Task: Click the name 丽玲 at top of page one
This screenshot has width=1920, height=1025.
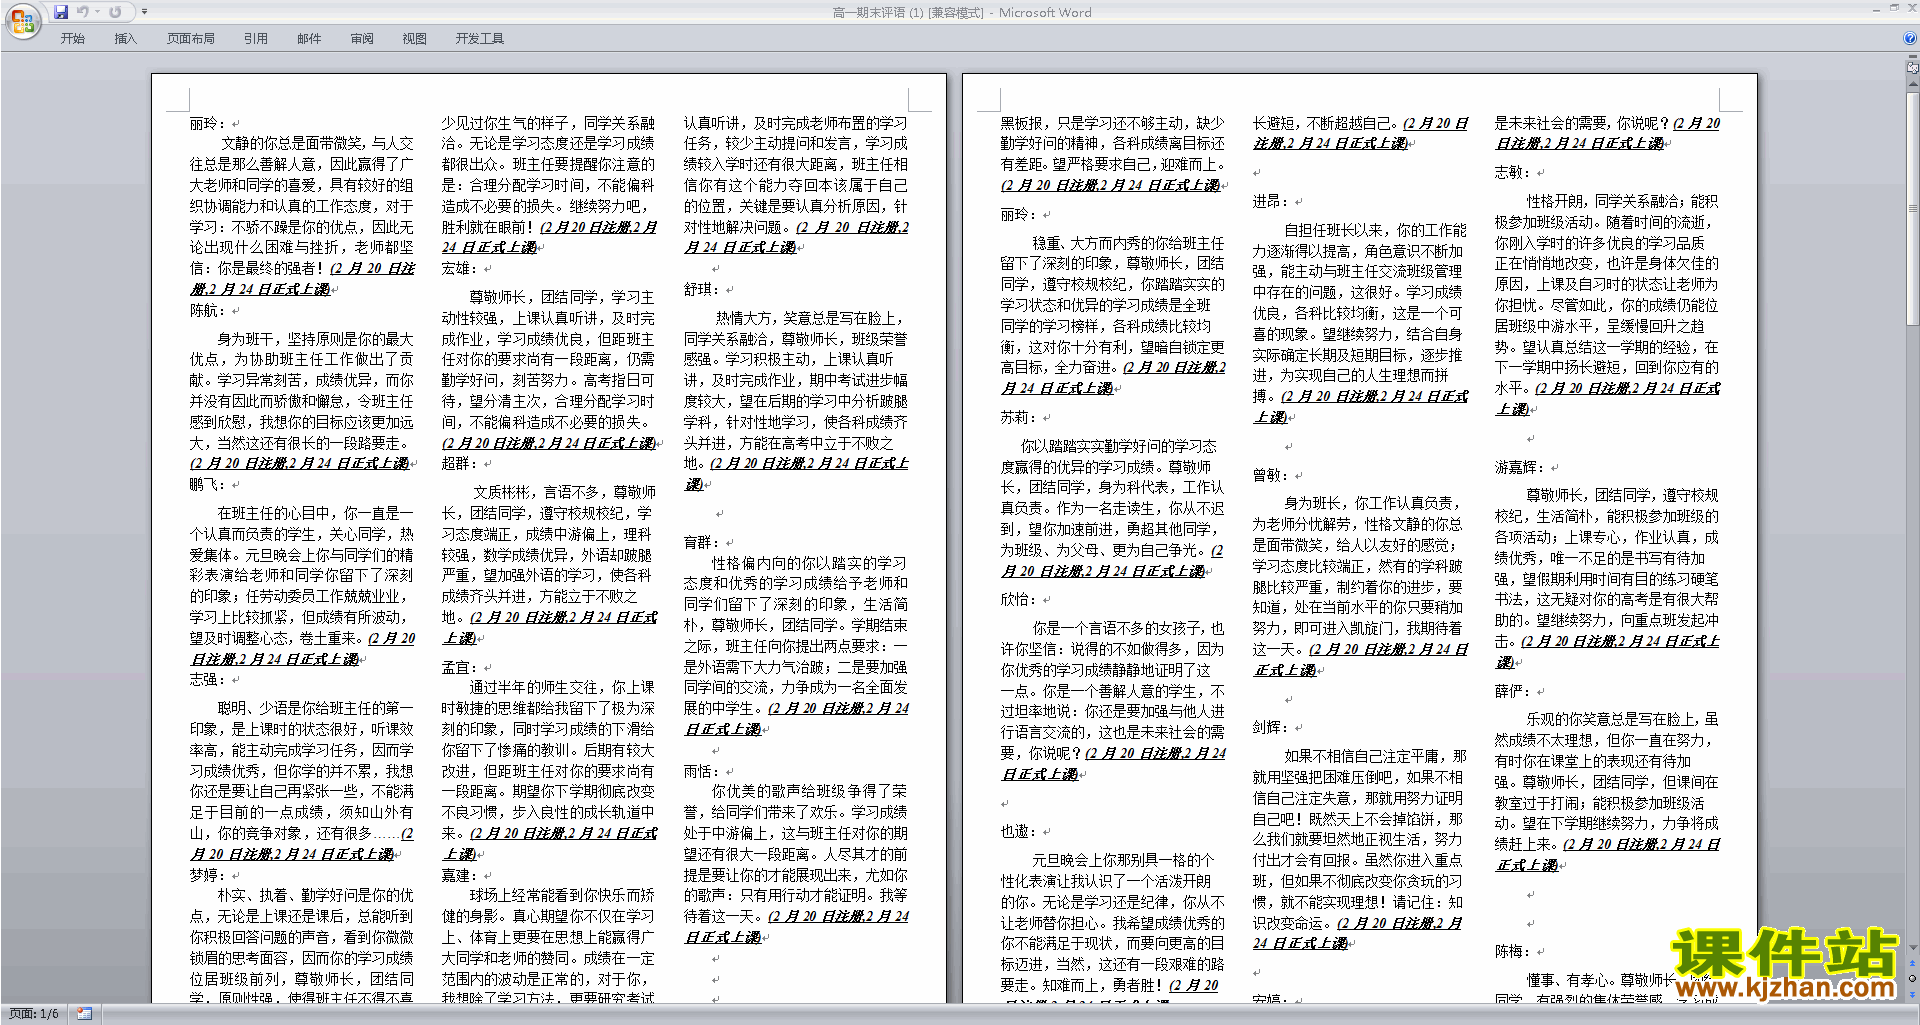Action: point(203,123)
